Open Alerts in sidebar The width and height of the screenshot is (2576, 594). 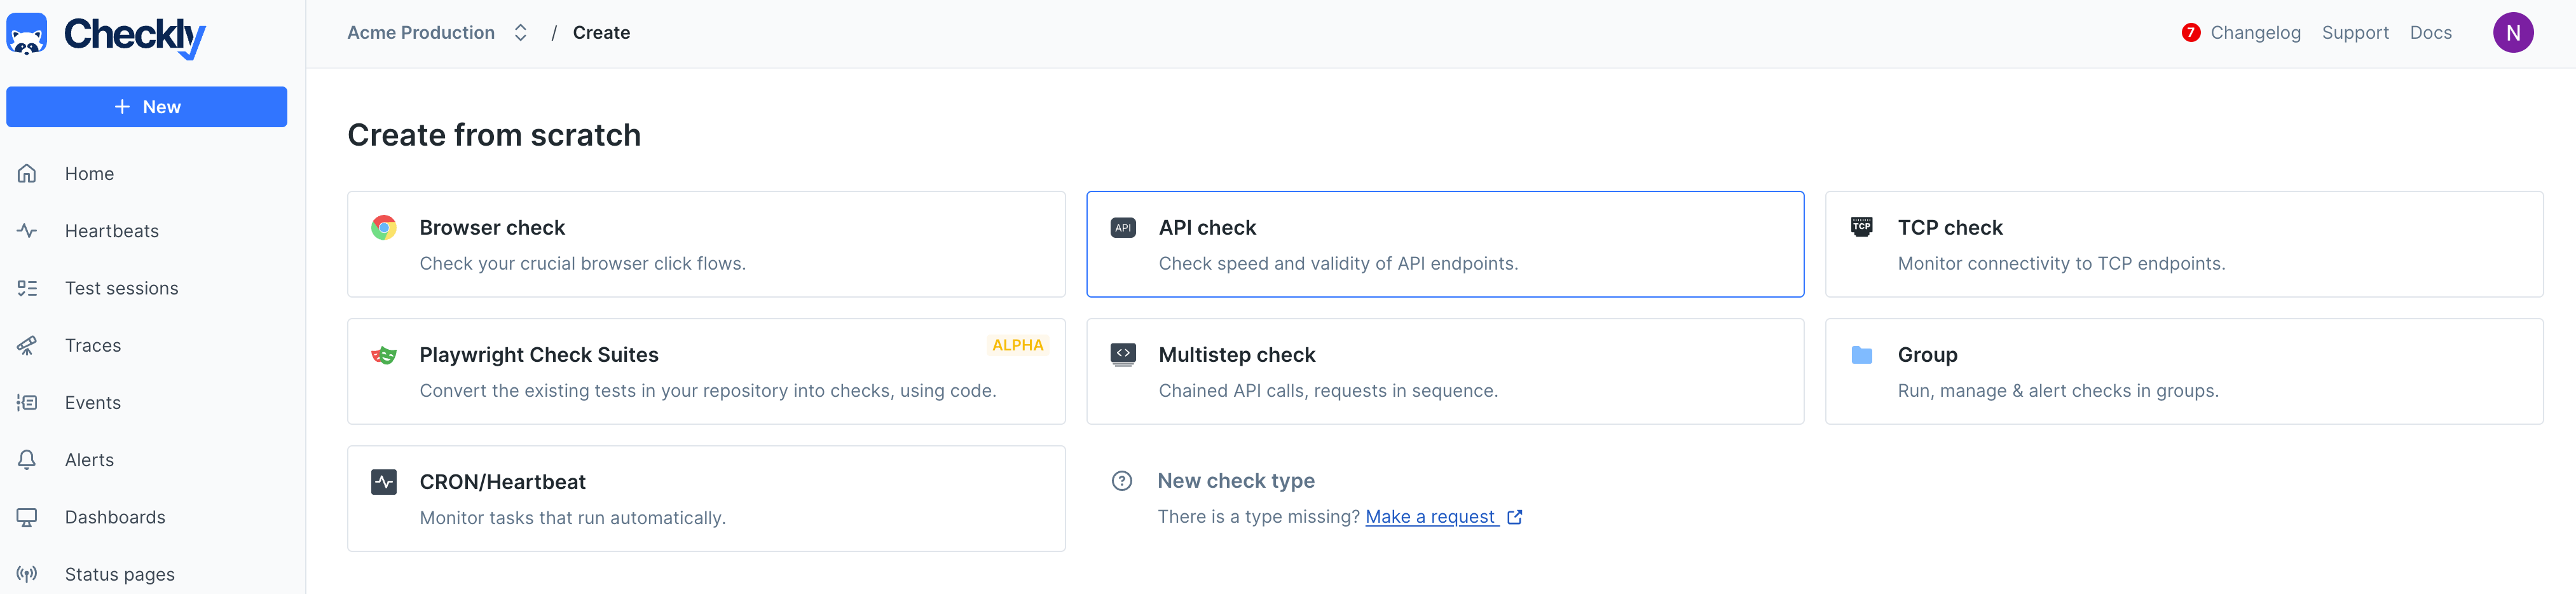point(89,460)
